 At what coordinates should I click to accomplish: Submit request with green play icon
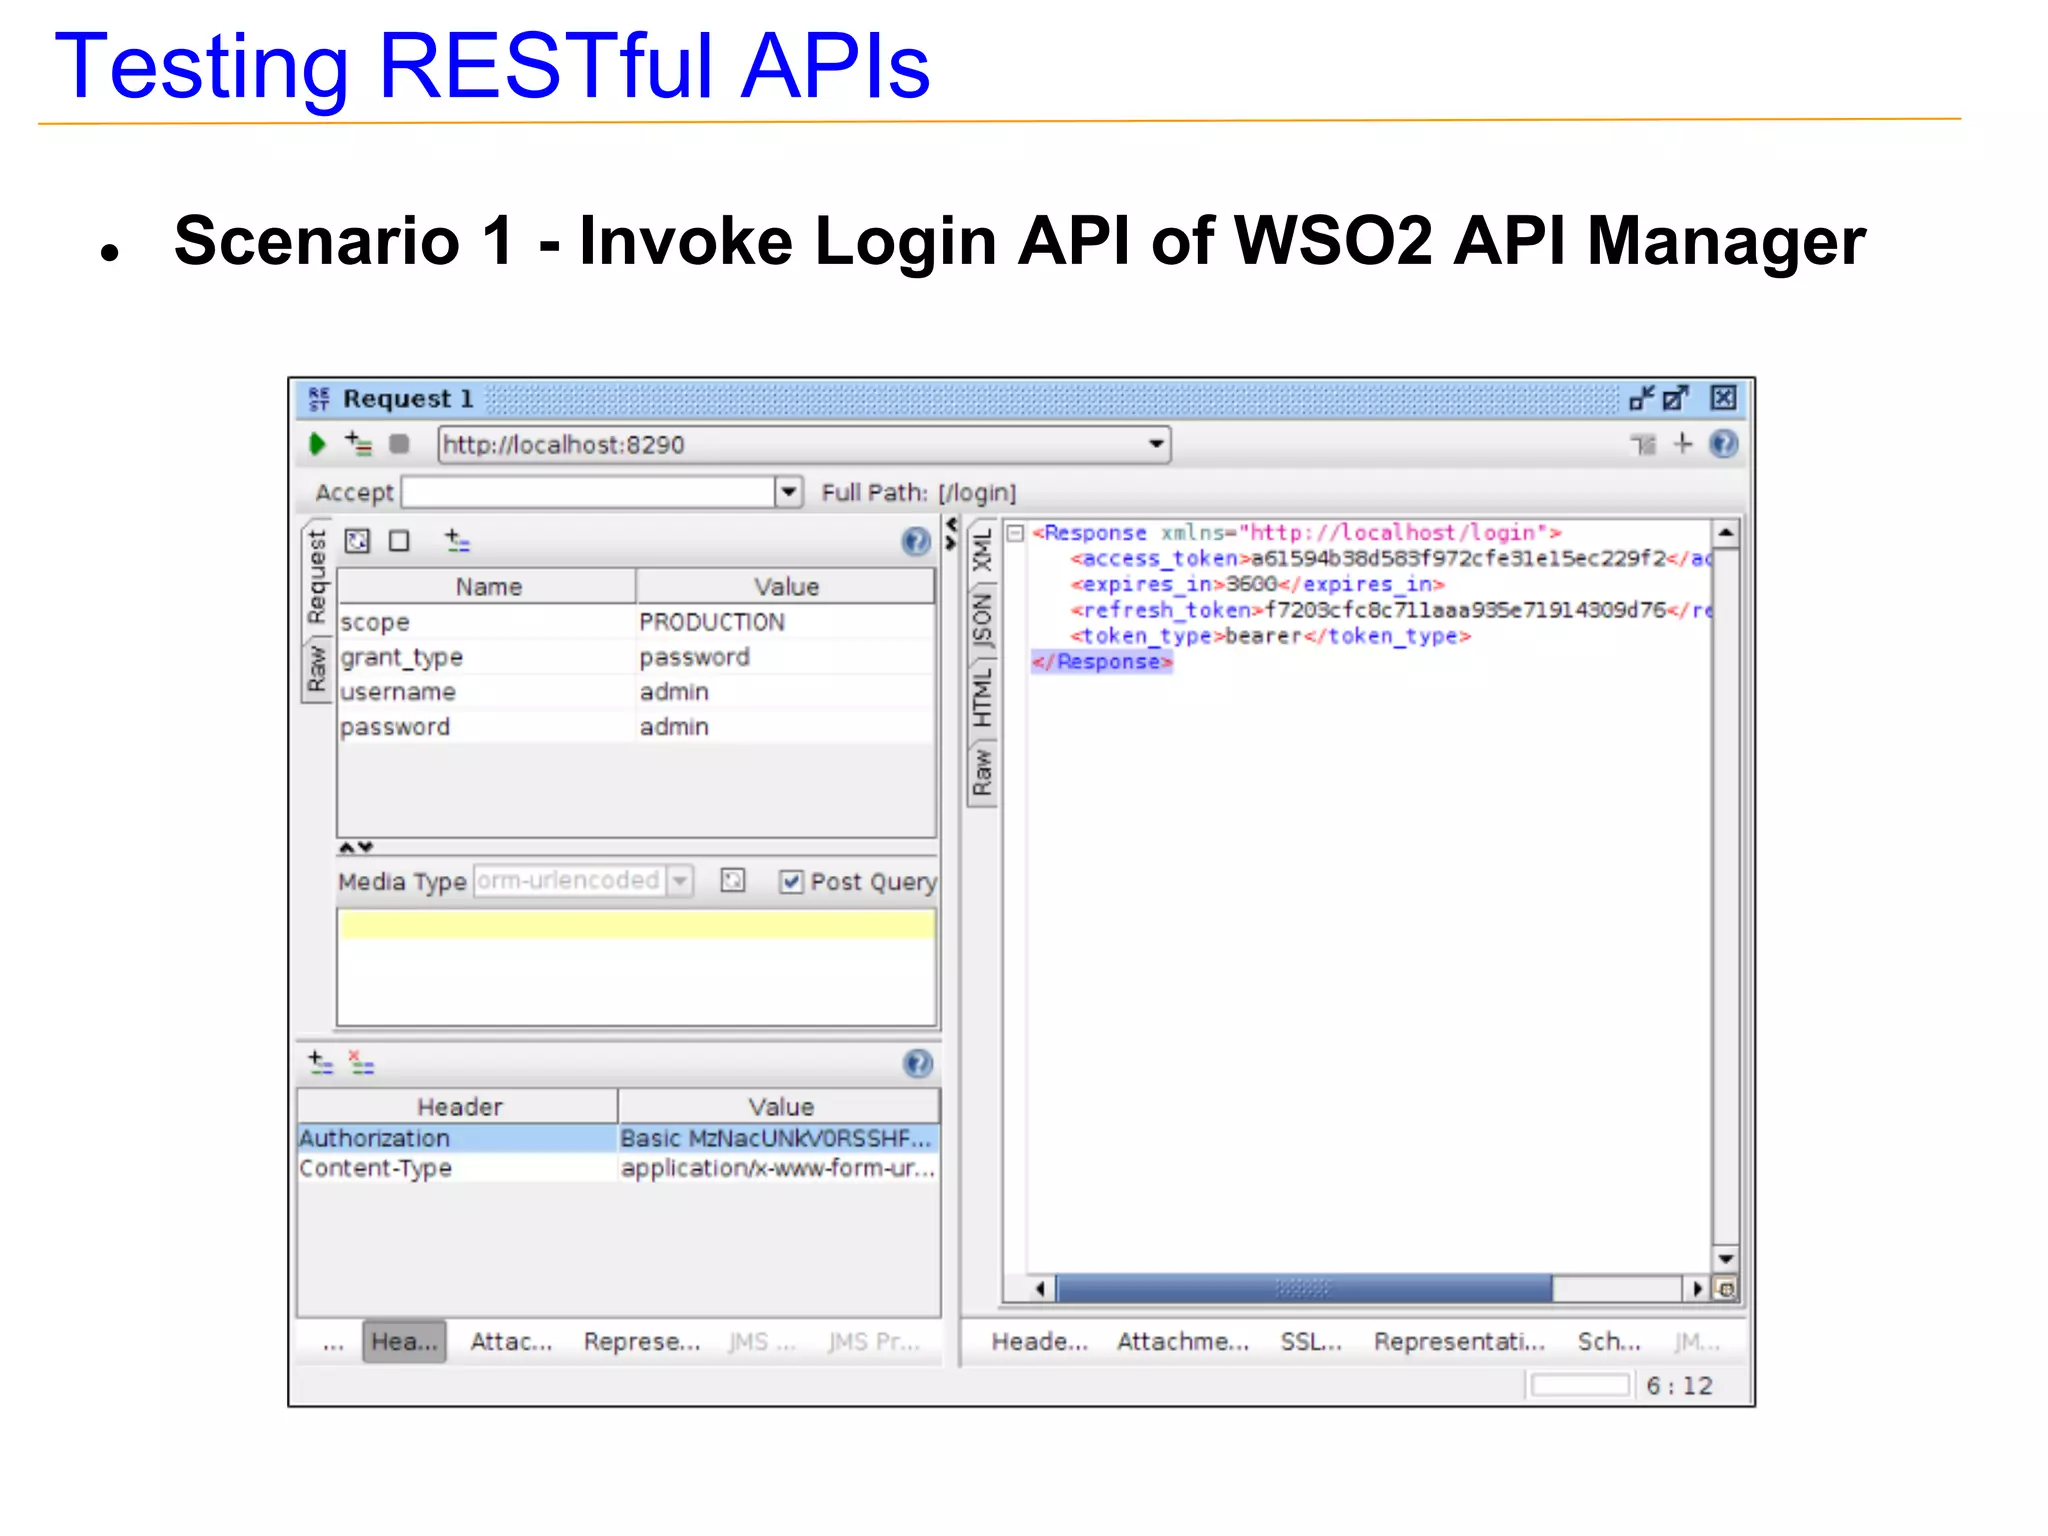(317, 444)
